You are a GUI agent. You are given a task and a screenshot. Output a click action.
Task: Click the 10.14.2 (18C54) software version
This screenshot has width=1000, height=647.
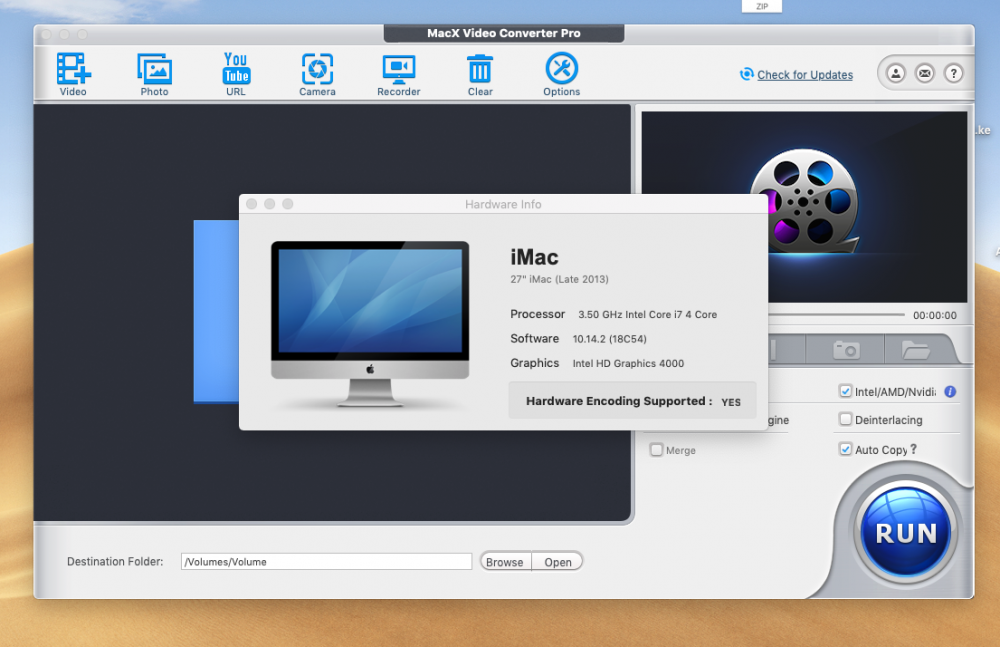point(610,339)
